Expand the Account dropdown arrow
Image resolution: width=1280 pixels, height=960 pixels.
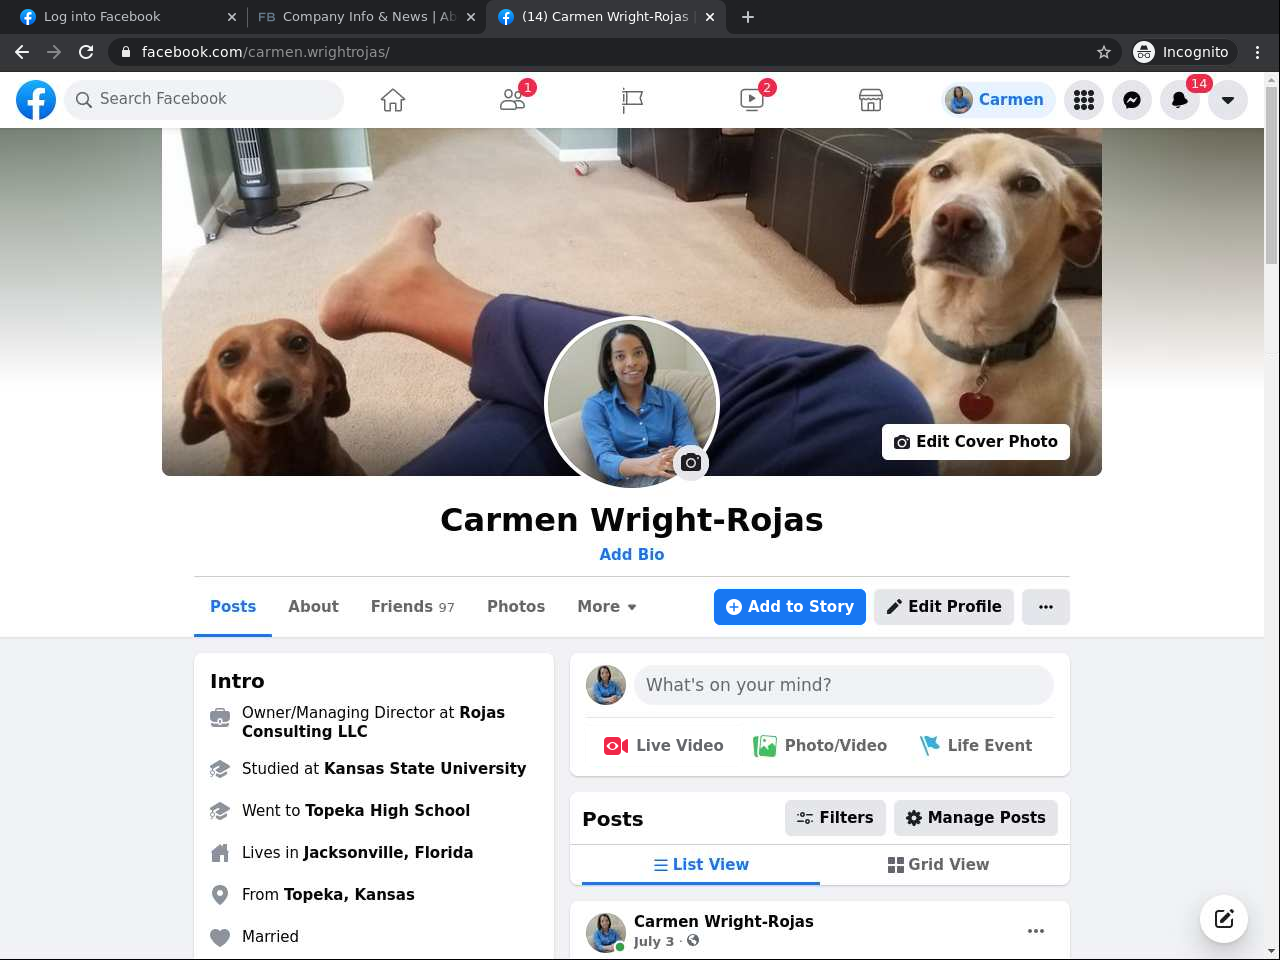(1228, 100)
